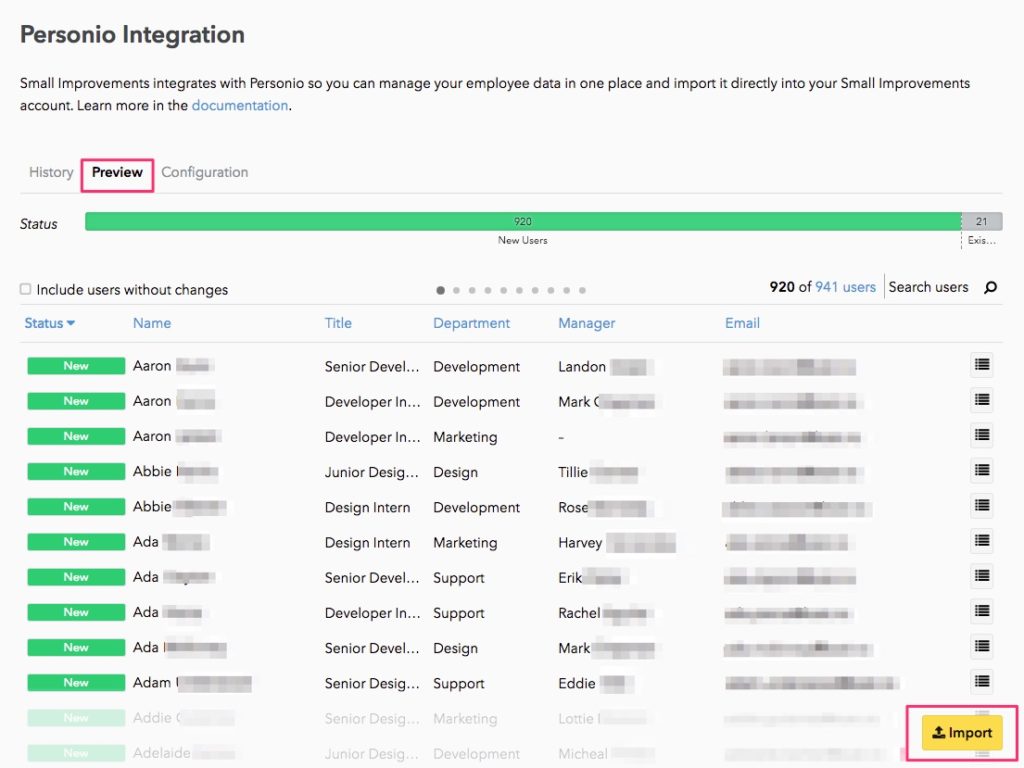
Task: Open details icon for Aaron Marketing row
Action: coord(981,436)
